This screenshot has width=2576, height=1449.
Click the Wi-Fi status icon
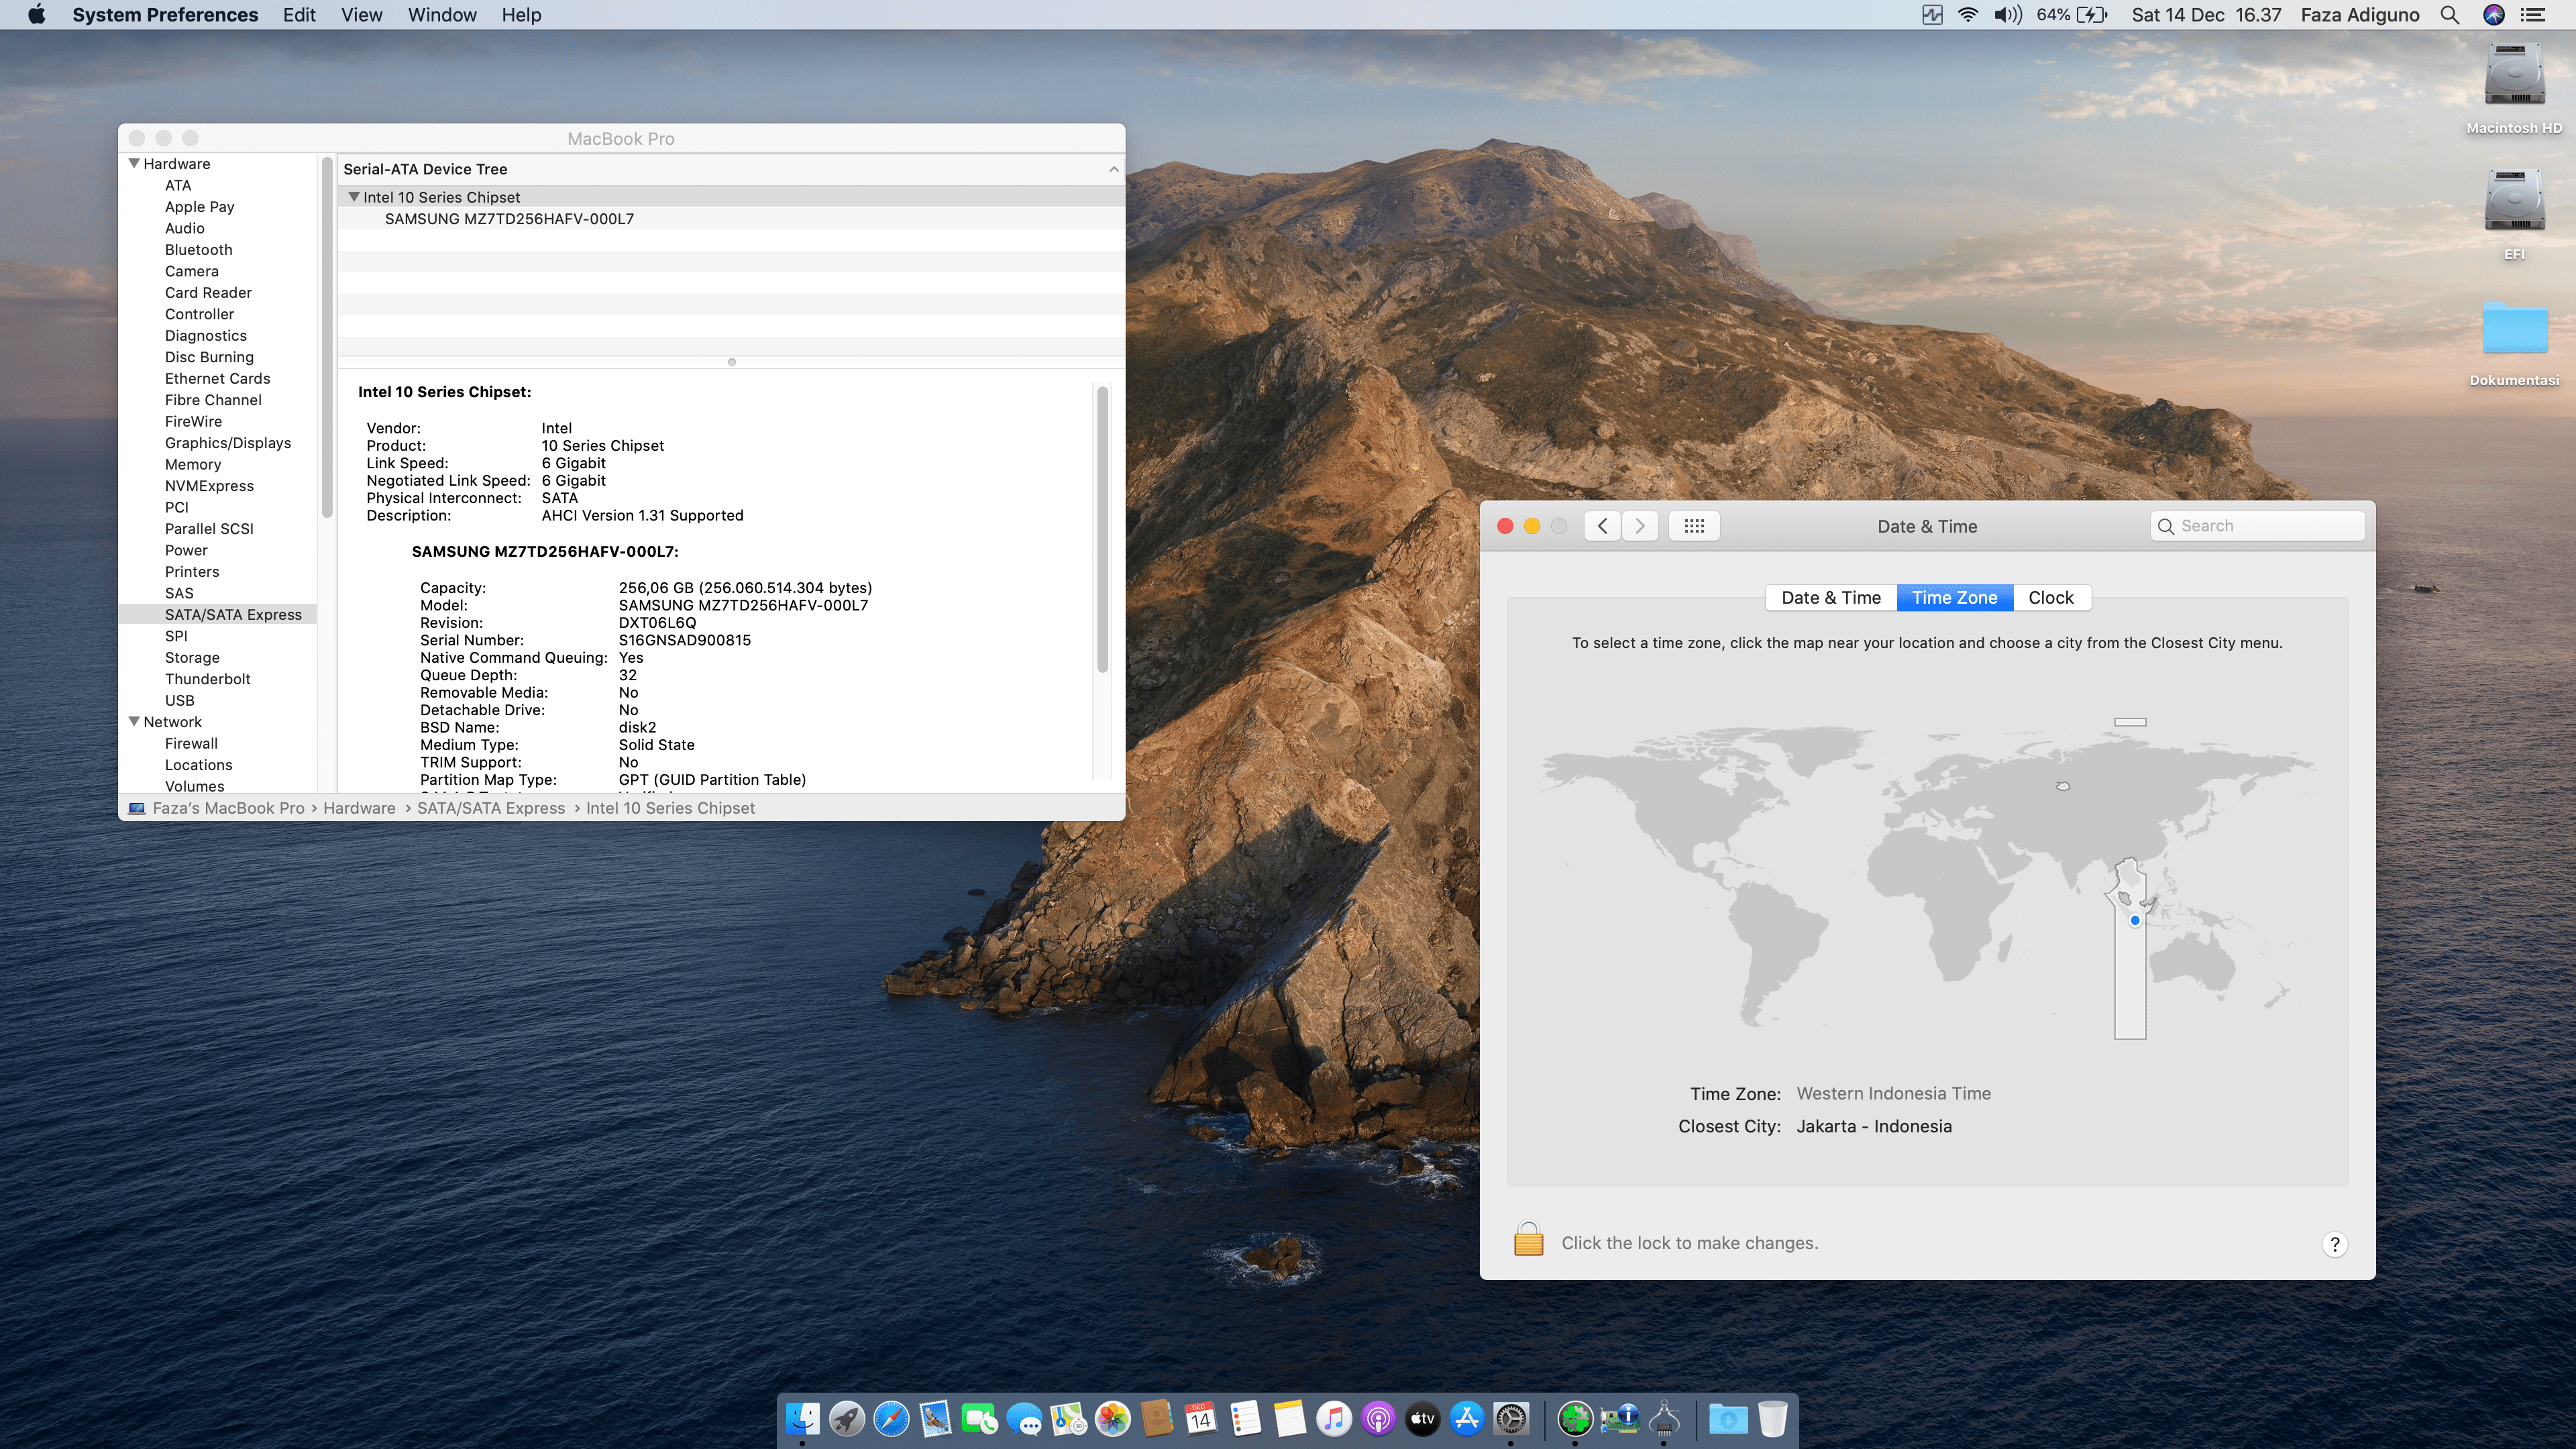[1967, 15]
